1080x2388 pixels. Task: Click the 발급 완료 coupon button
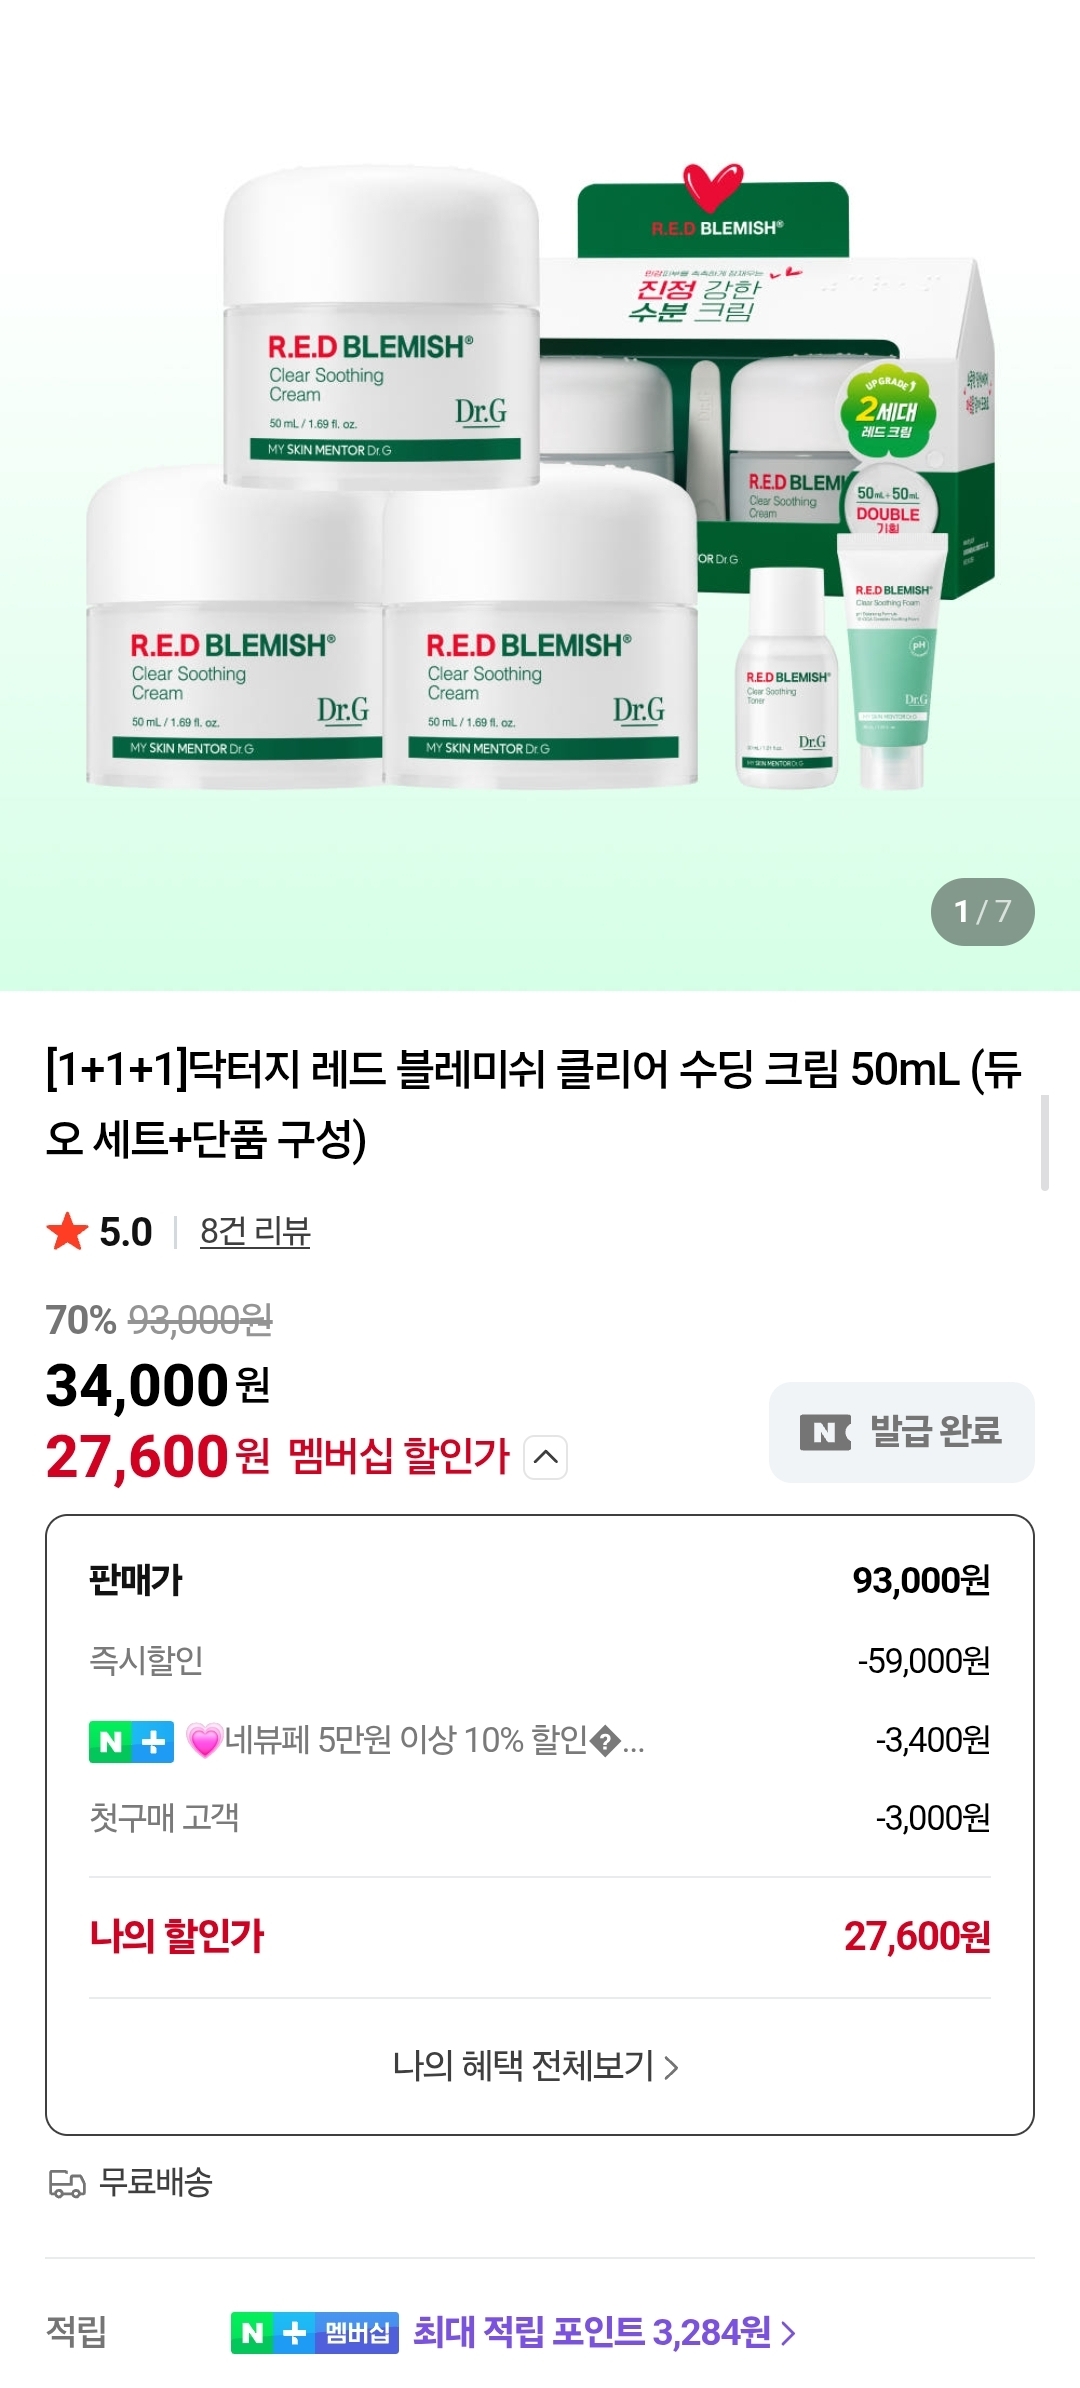coord(901,1432)
